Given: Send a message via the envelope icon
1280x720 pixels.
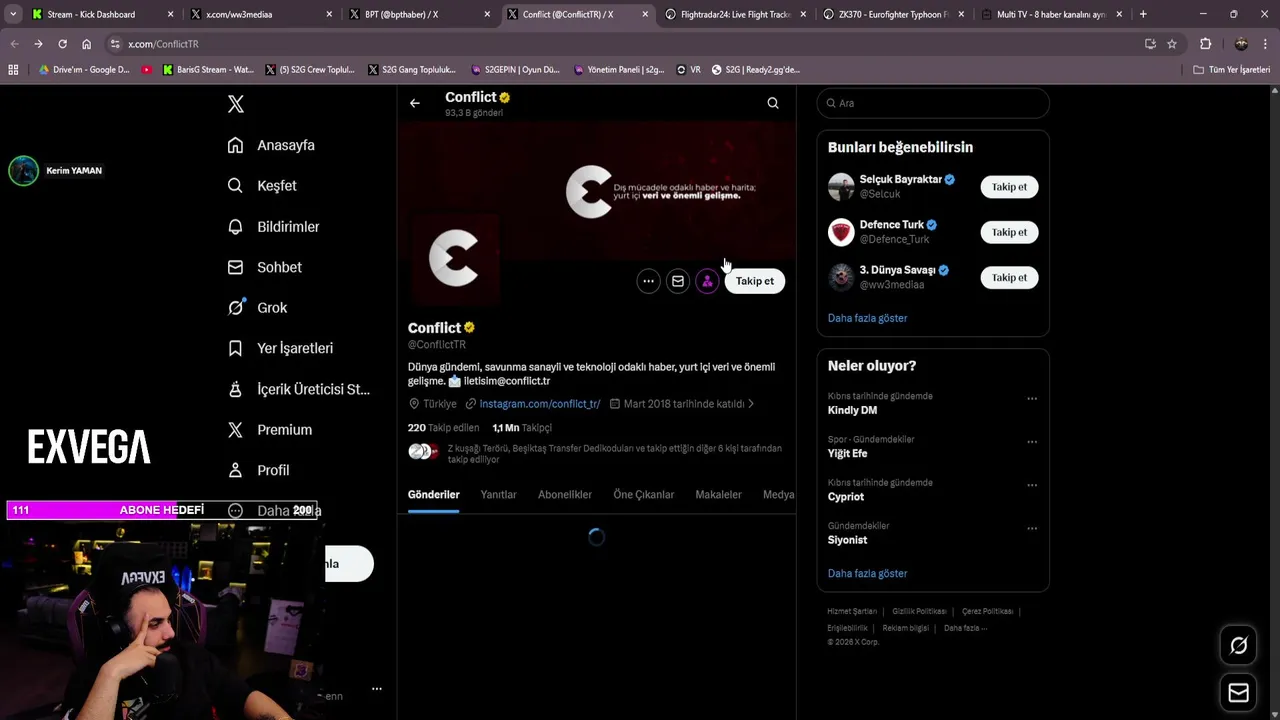Looking at the screenshot, I should [x=678, y=281].
